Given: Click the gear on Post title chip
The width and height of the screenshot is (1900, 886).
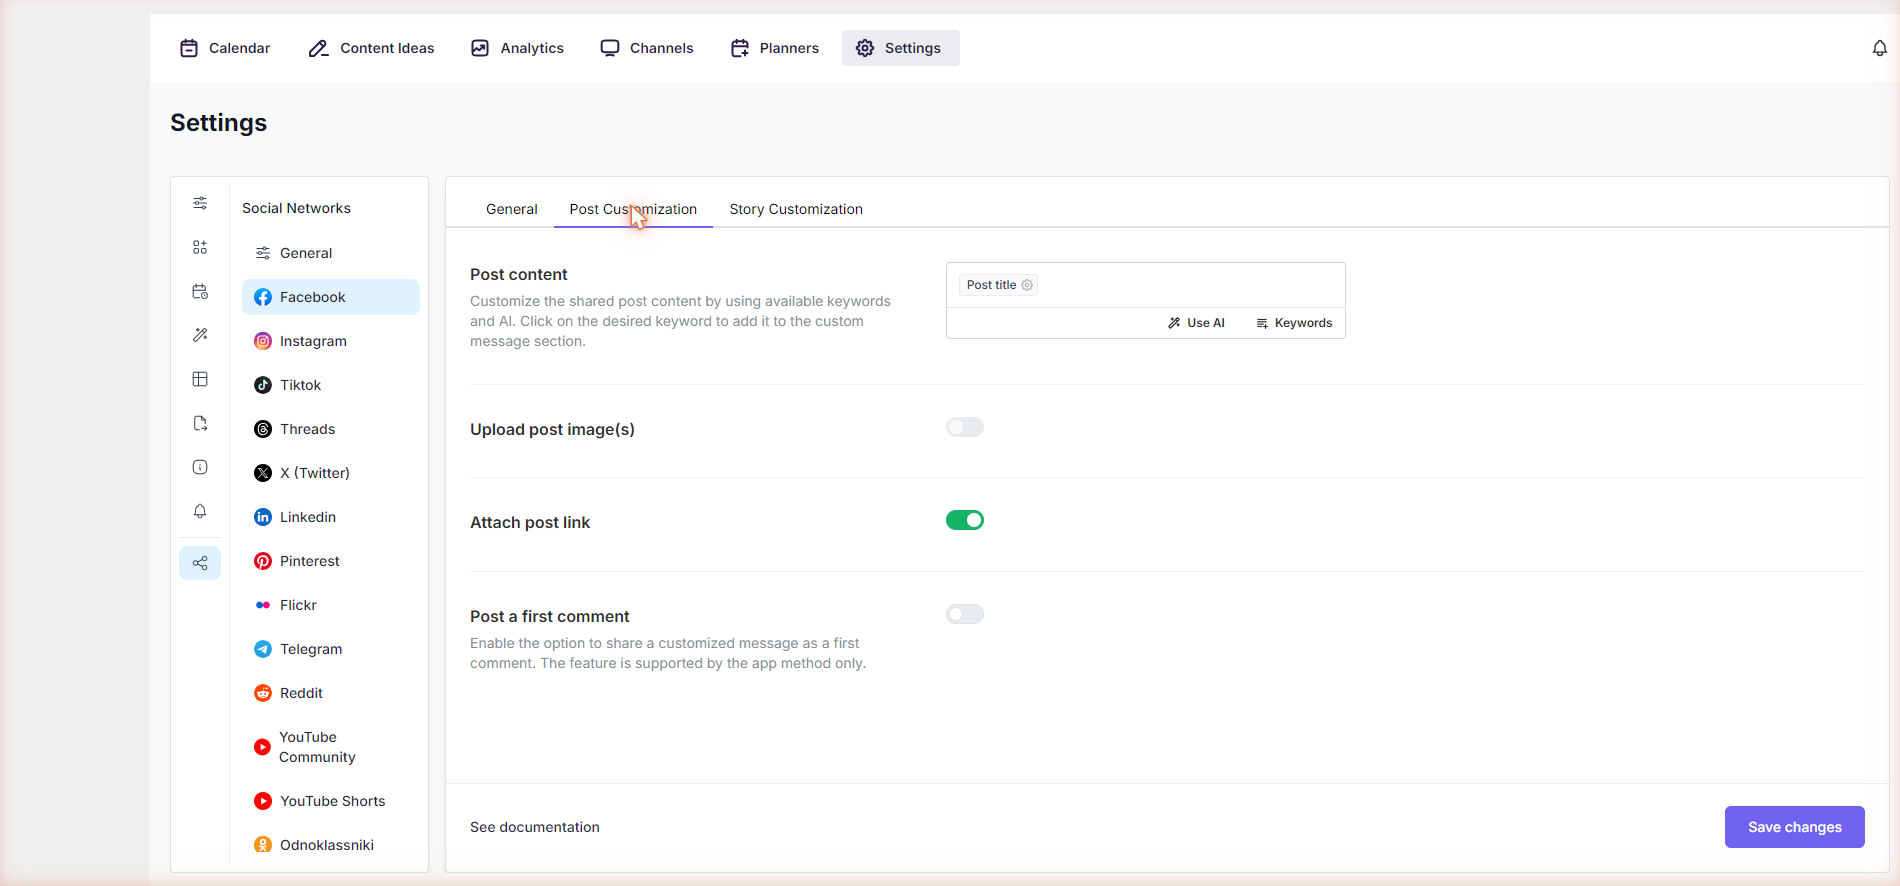Looking at the screenshot, I should [x=1027, y=285].
